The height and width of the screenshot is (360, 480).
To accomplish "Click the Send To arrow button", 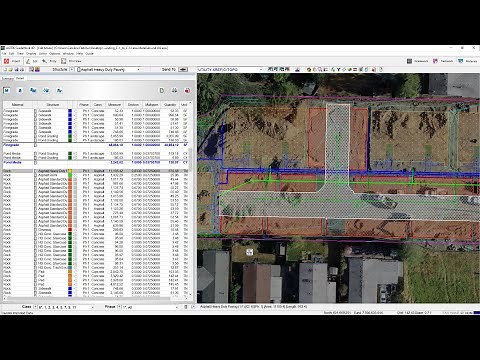I will 183,69.
